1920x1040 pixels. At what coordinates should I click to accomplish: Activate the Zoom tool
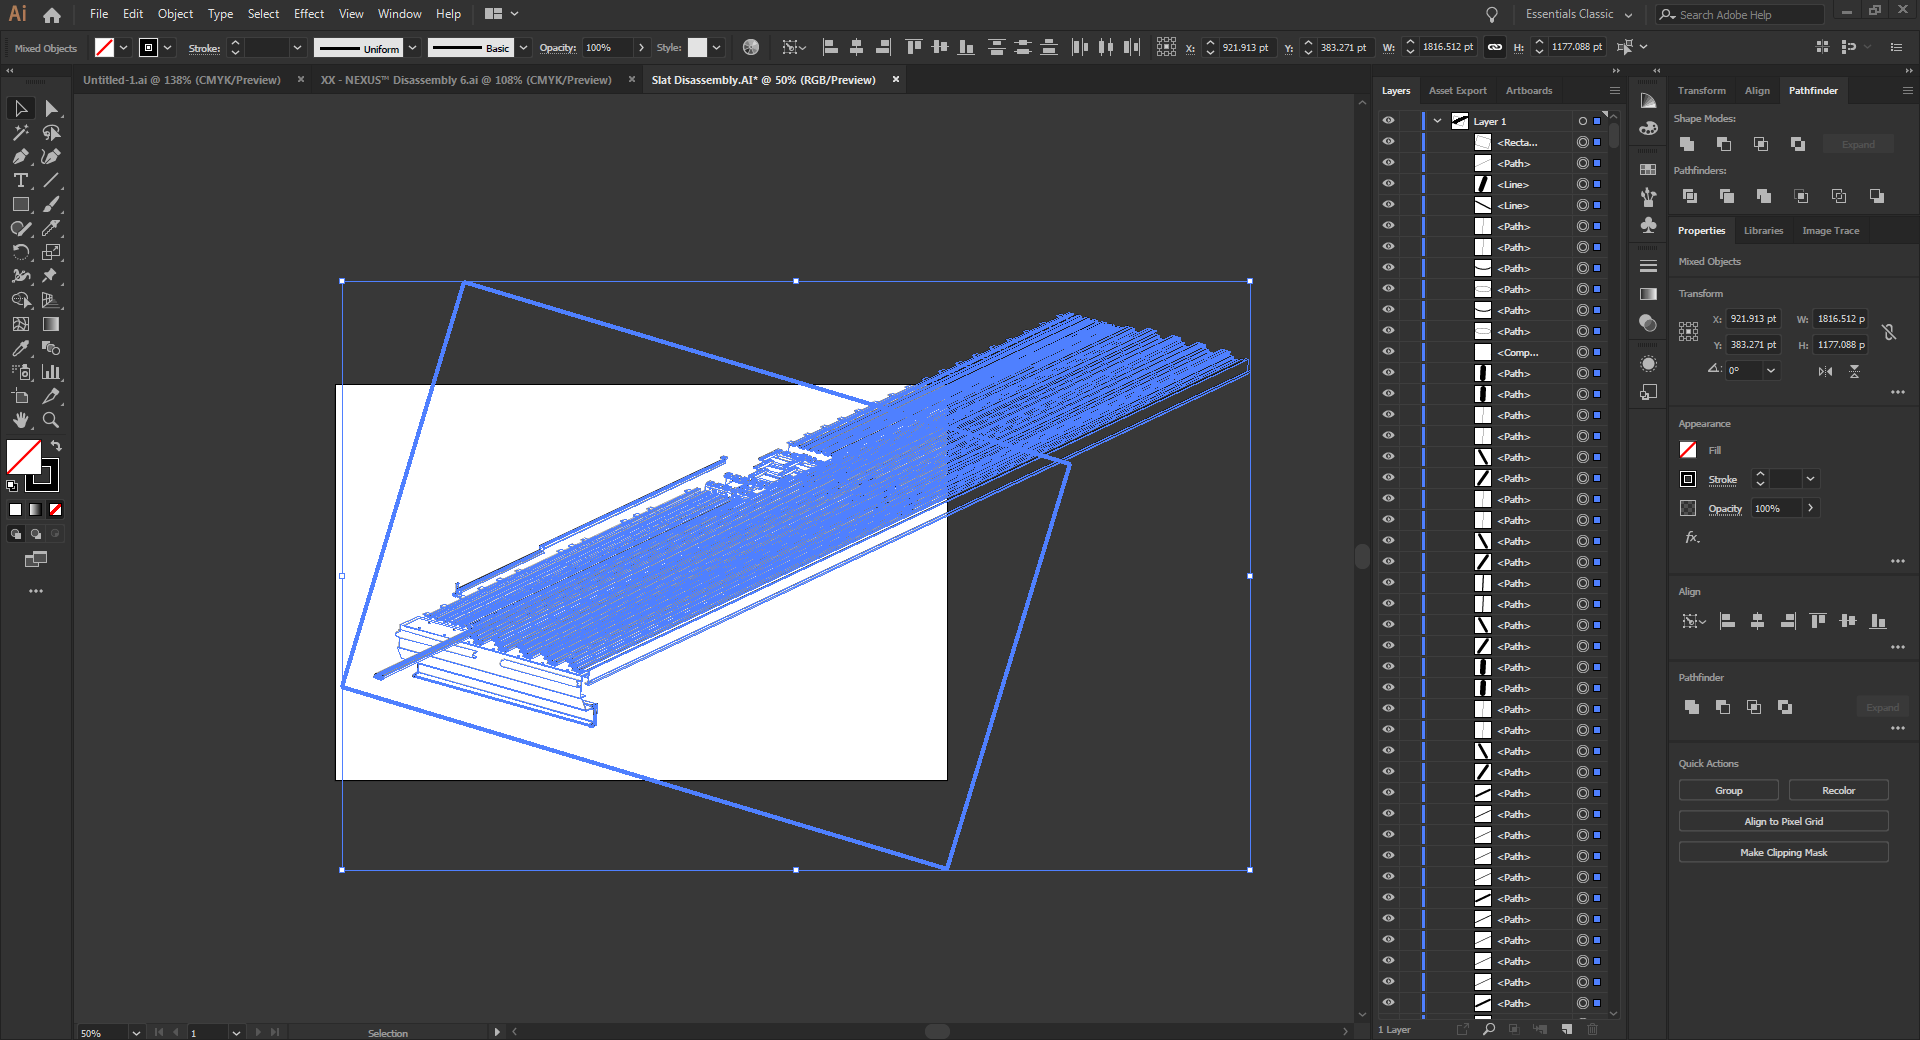tap(51, 420)
